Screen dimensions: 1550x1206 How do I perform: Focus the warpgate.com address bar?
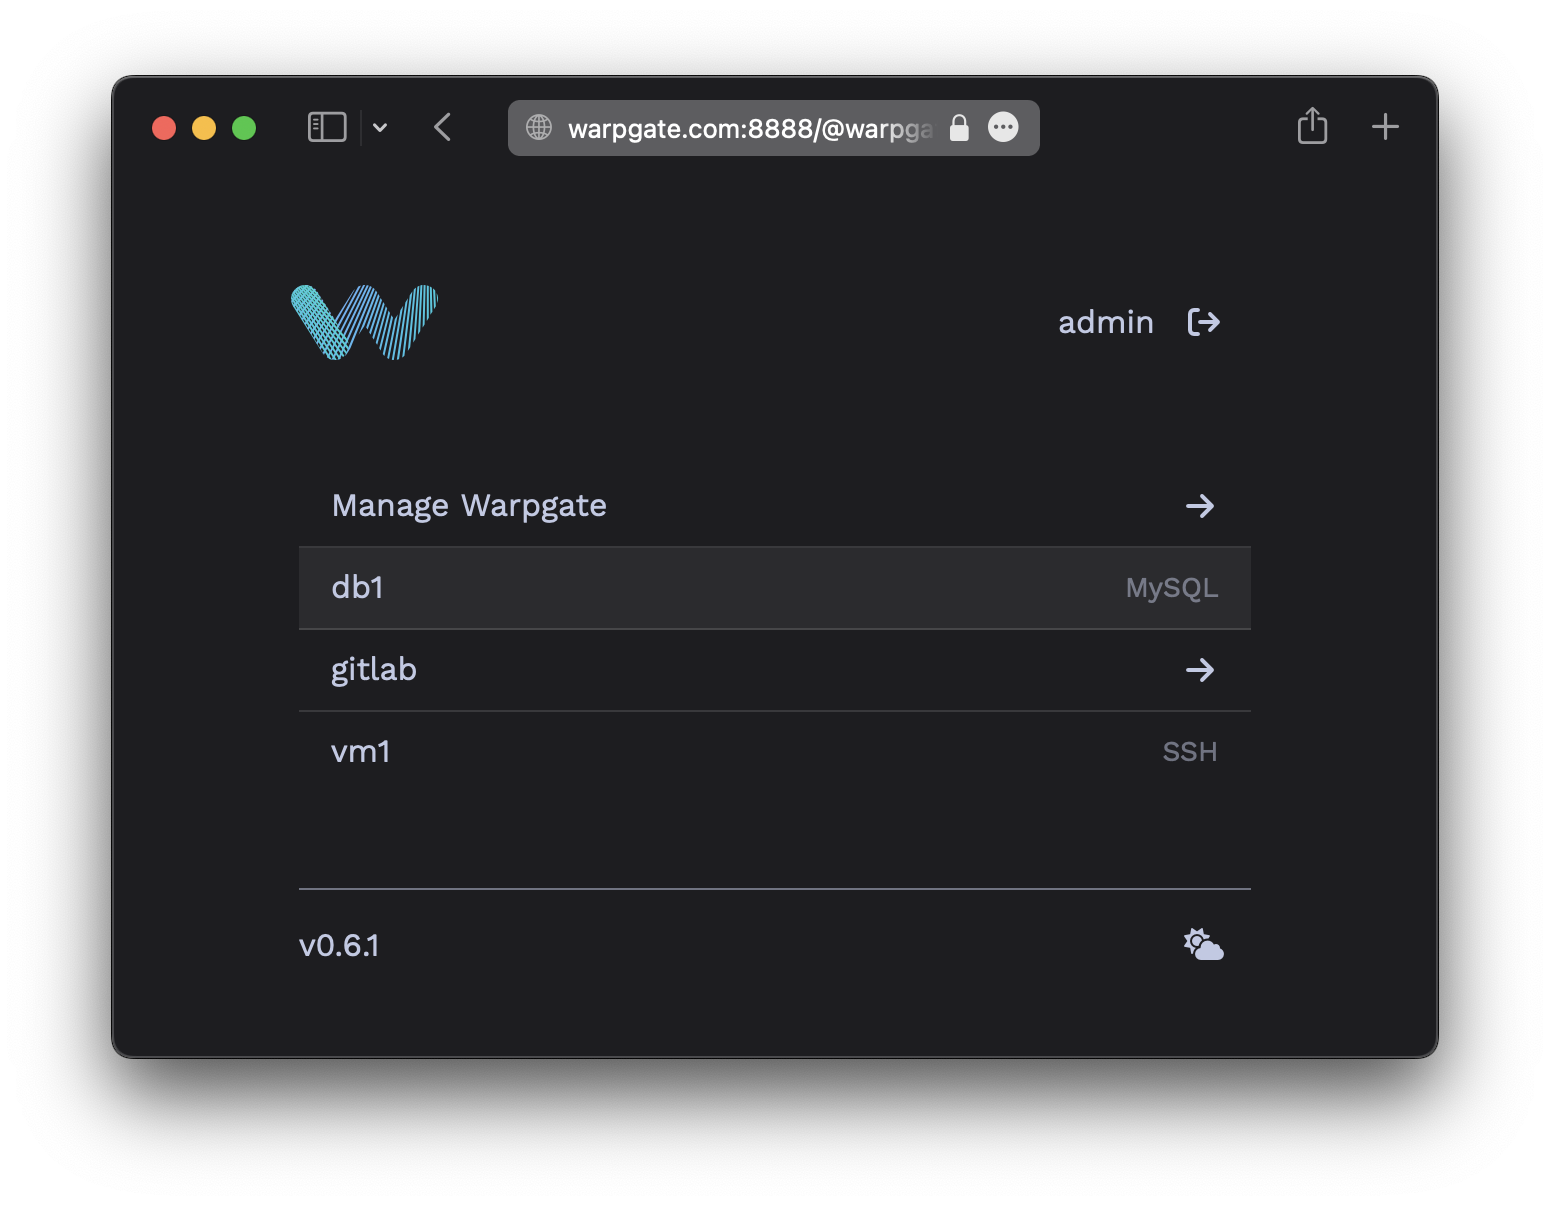[773, 128]
